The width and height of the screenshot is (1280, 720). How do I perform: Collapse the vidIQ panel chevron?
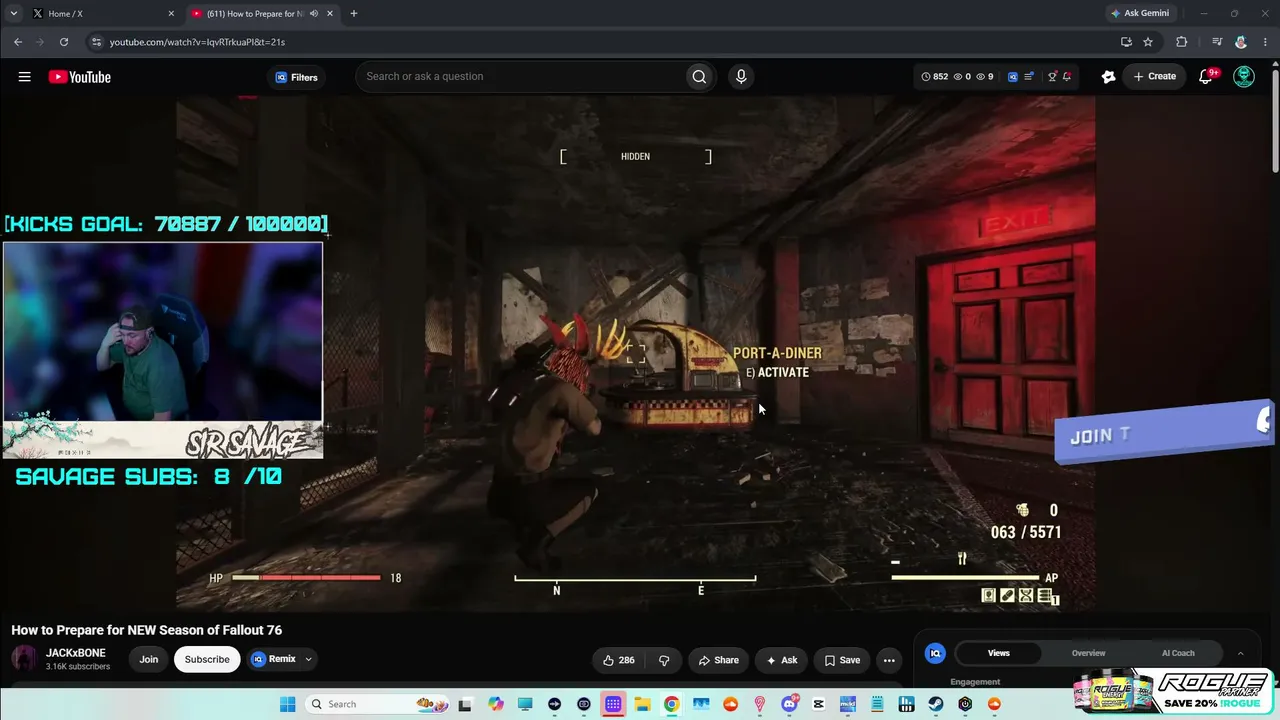pos(1240,653)
